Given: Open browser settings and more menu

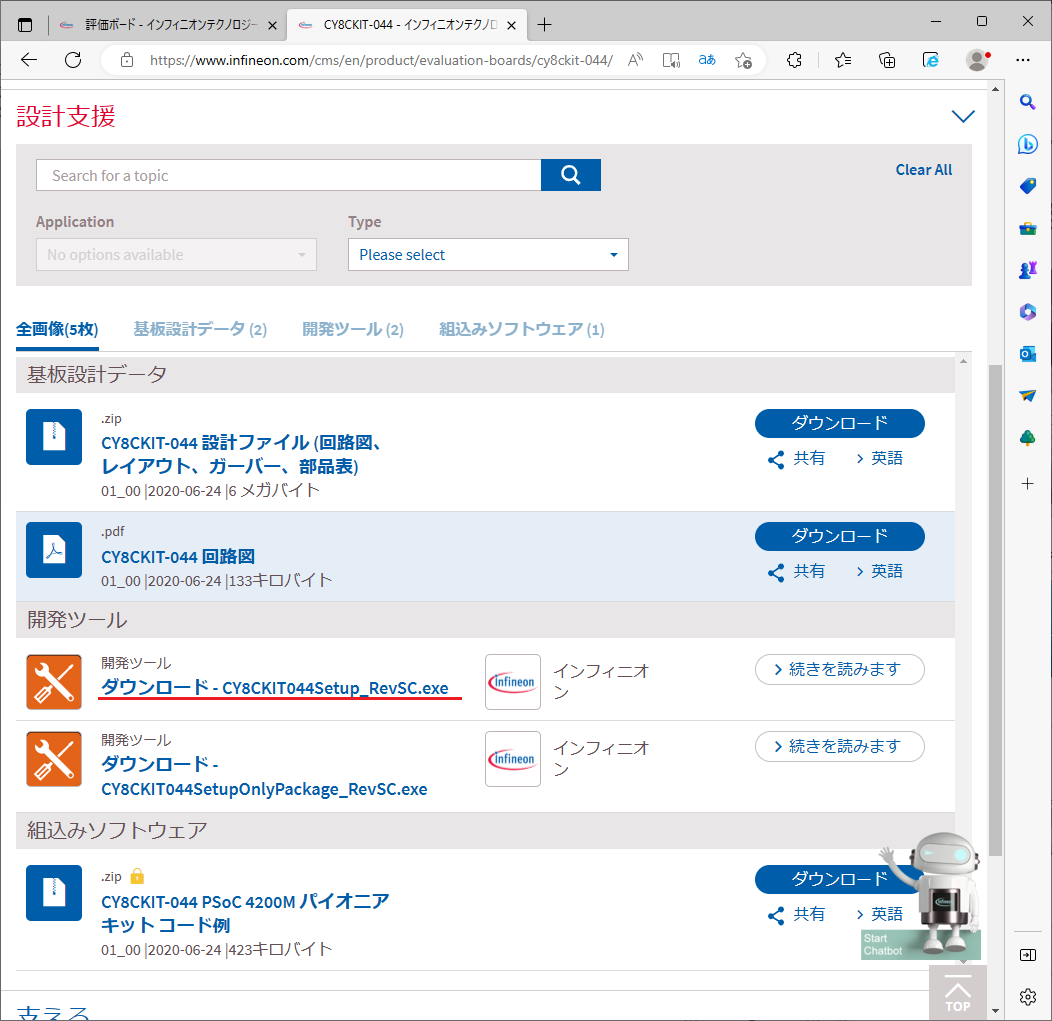Looking at the screenshot, I should click(x=1022, y=60).
